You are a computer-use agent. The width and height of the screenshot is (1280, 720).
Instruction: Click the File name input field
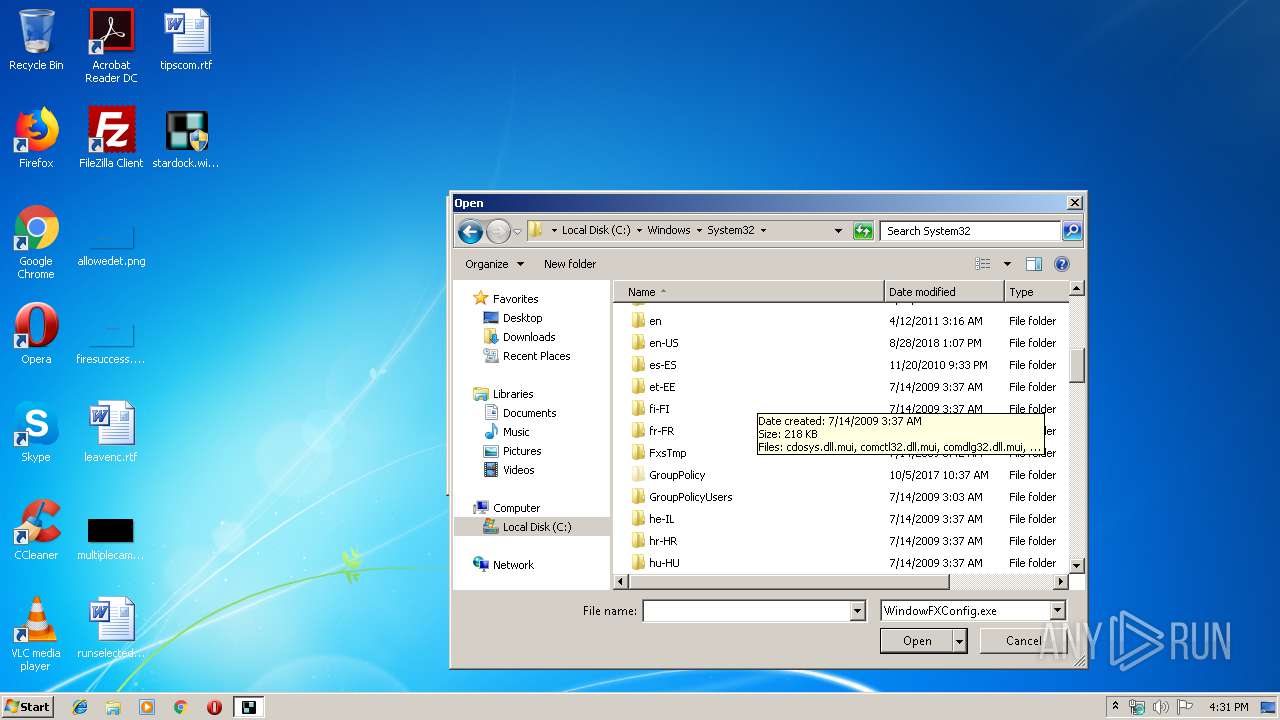coord(746,611)
